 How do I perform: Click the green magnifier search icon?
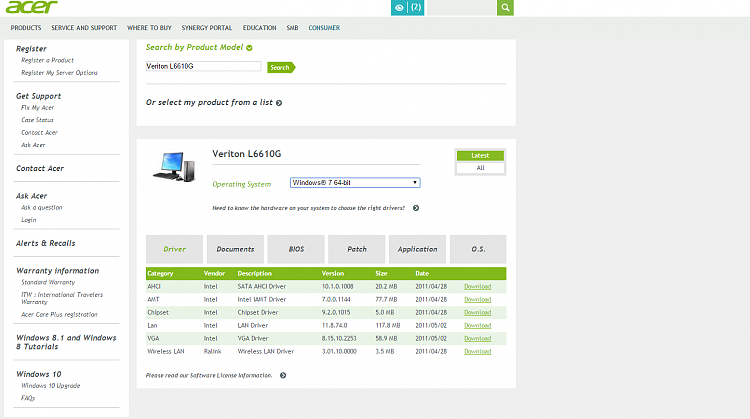[x=505, y=8]
